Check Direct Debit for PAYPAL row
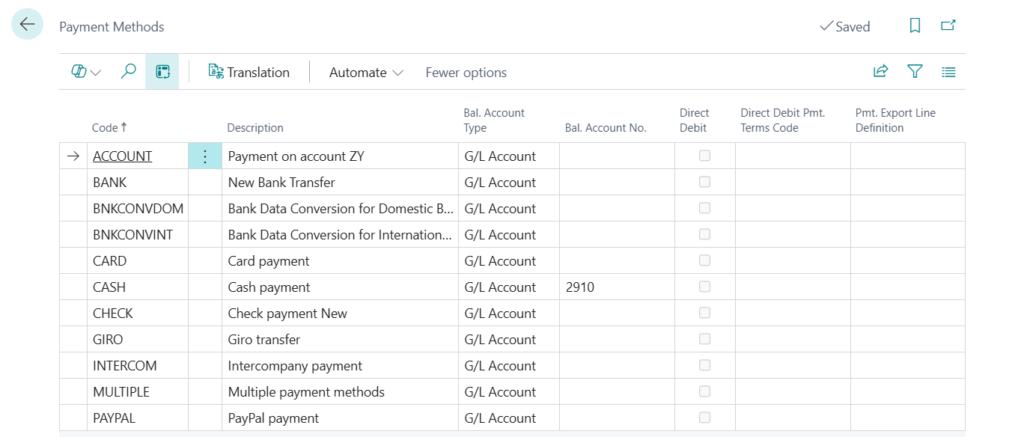1024x437 pixels. point(704,417)
